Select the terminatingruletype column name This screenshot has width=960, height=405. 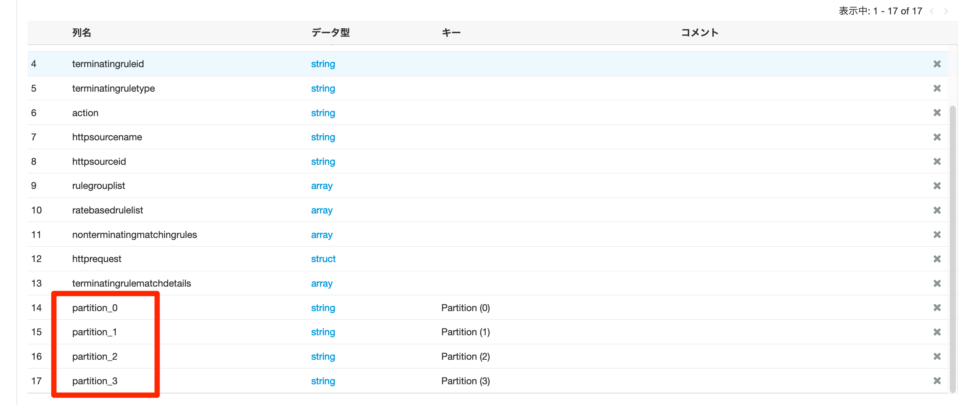(113, 88)
